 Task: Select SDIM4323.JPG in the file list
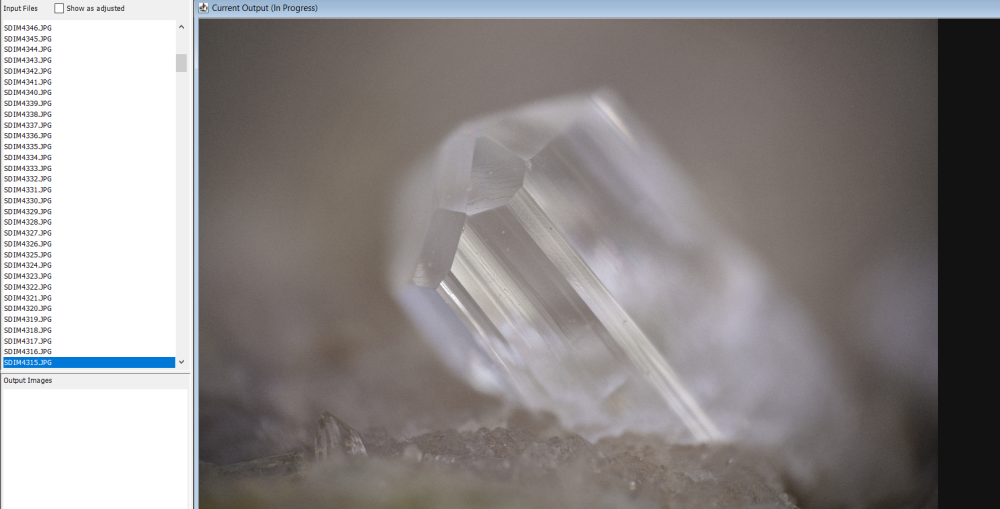point(28,276)
